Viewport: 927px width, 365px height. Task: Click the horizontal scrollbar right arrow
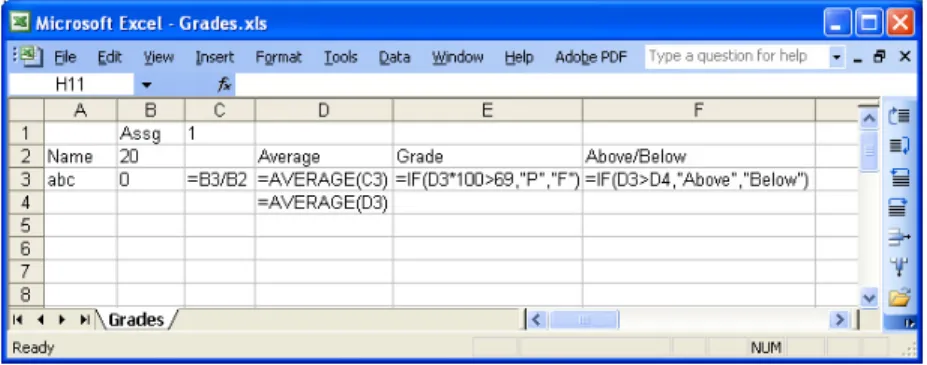pyautogui.click(x=839, y=320)
